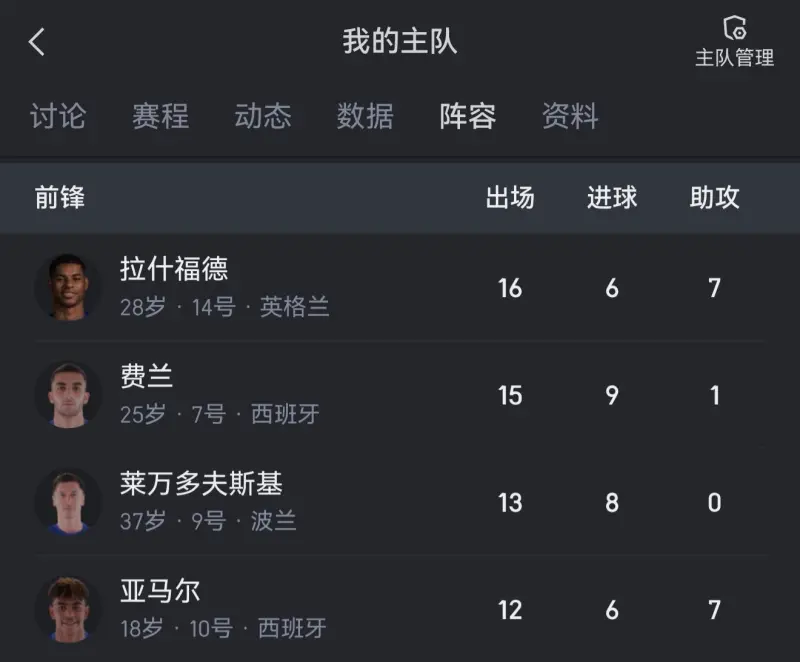Open 亚马尔 player name link

160,591
